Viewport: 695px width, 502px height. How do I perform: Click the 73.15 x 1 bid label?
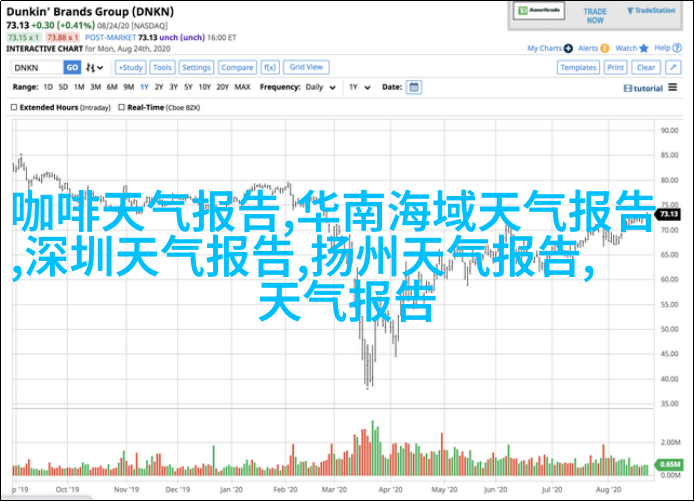pyautogui.click(x=24, y=38)
